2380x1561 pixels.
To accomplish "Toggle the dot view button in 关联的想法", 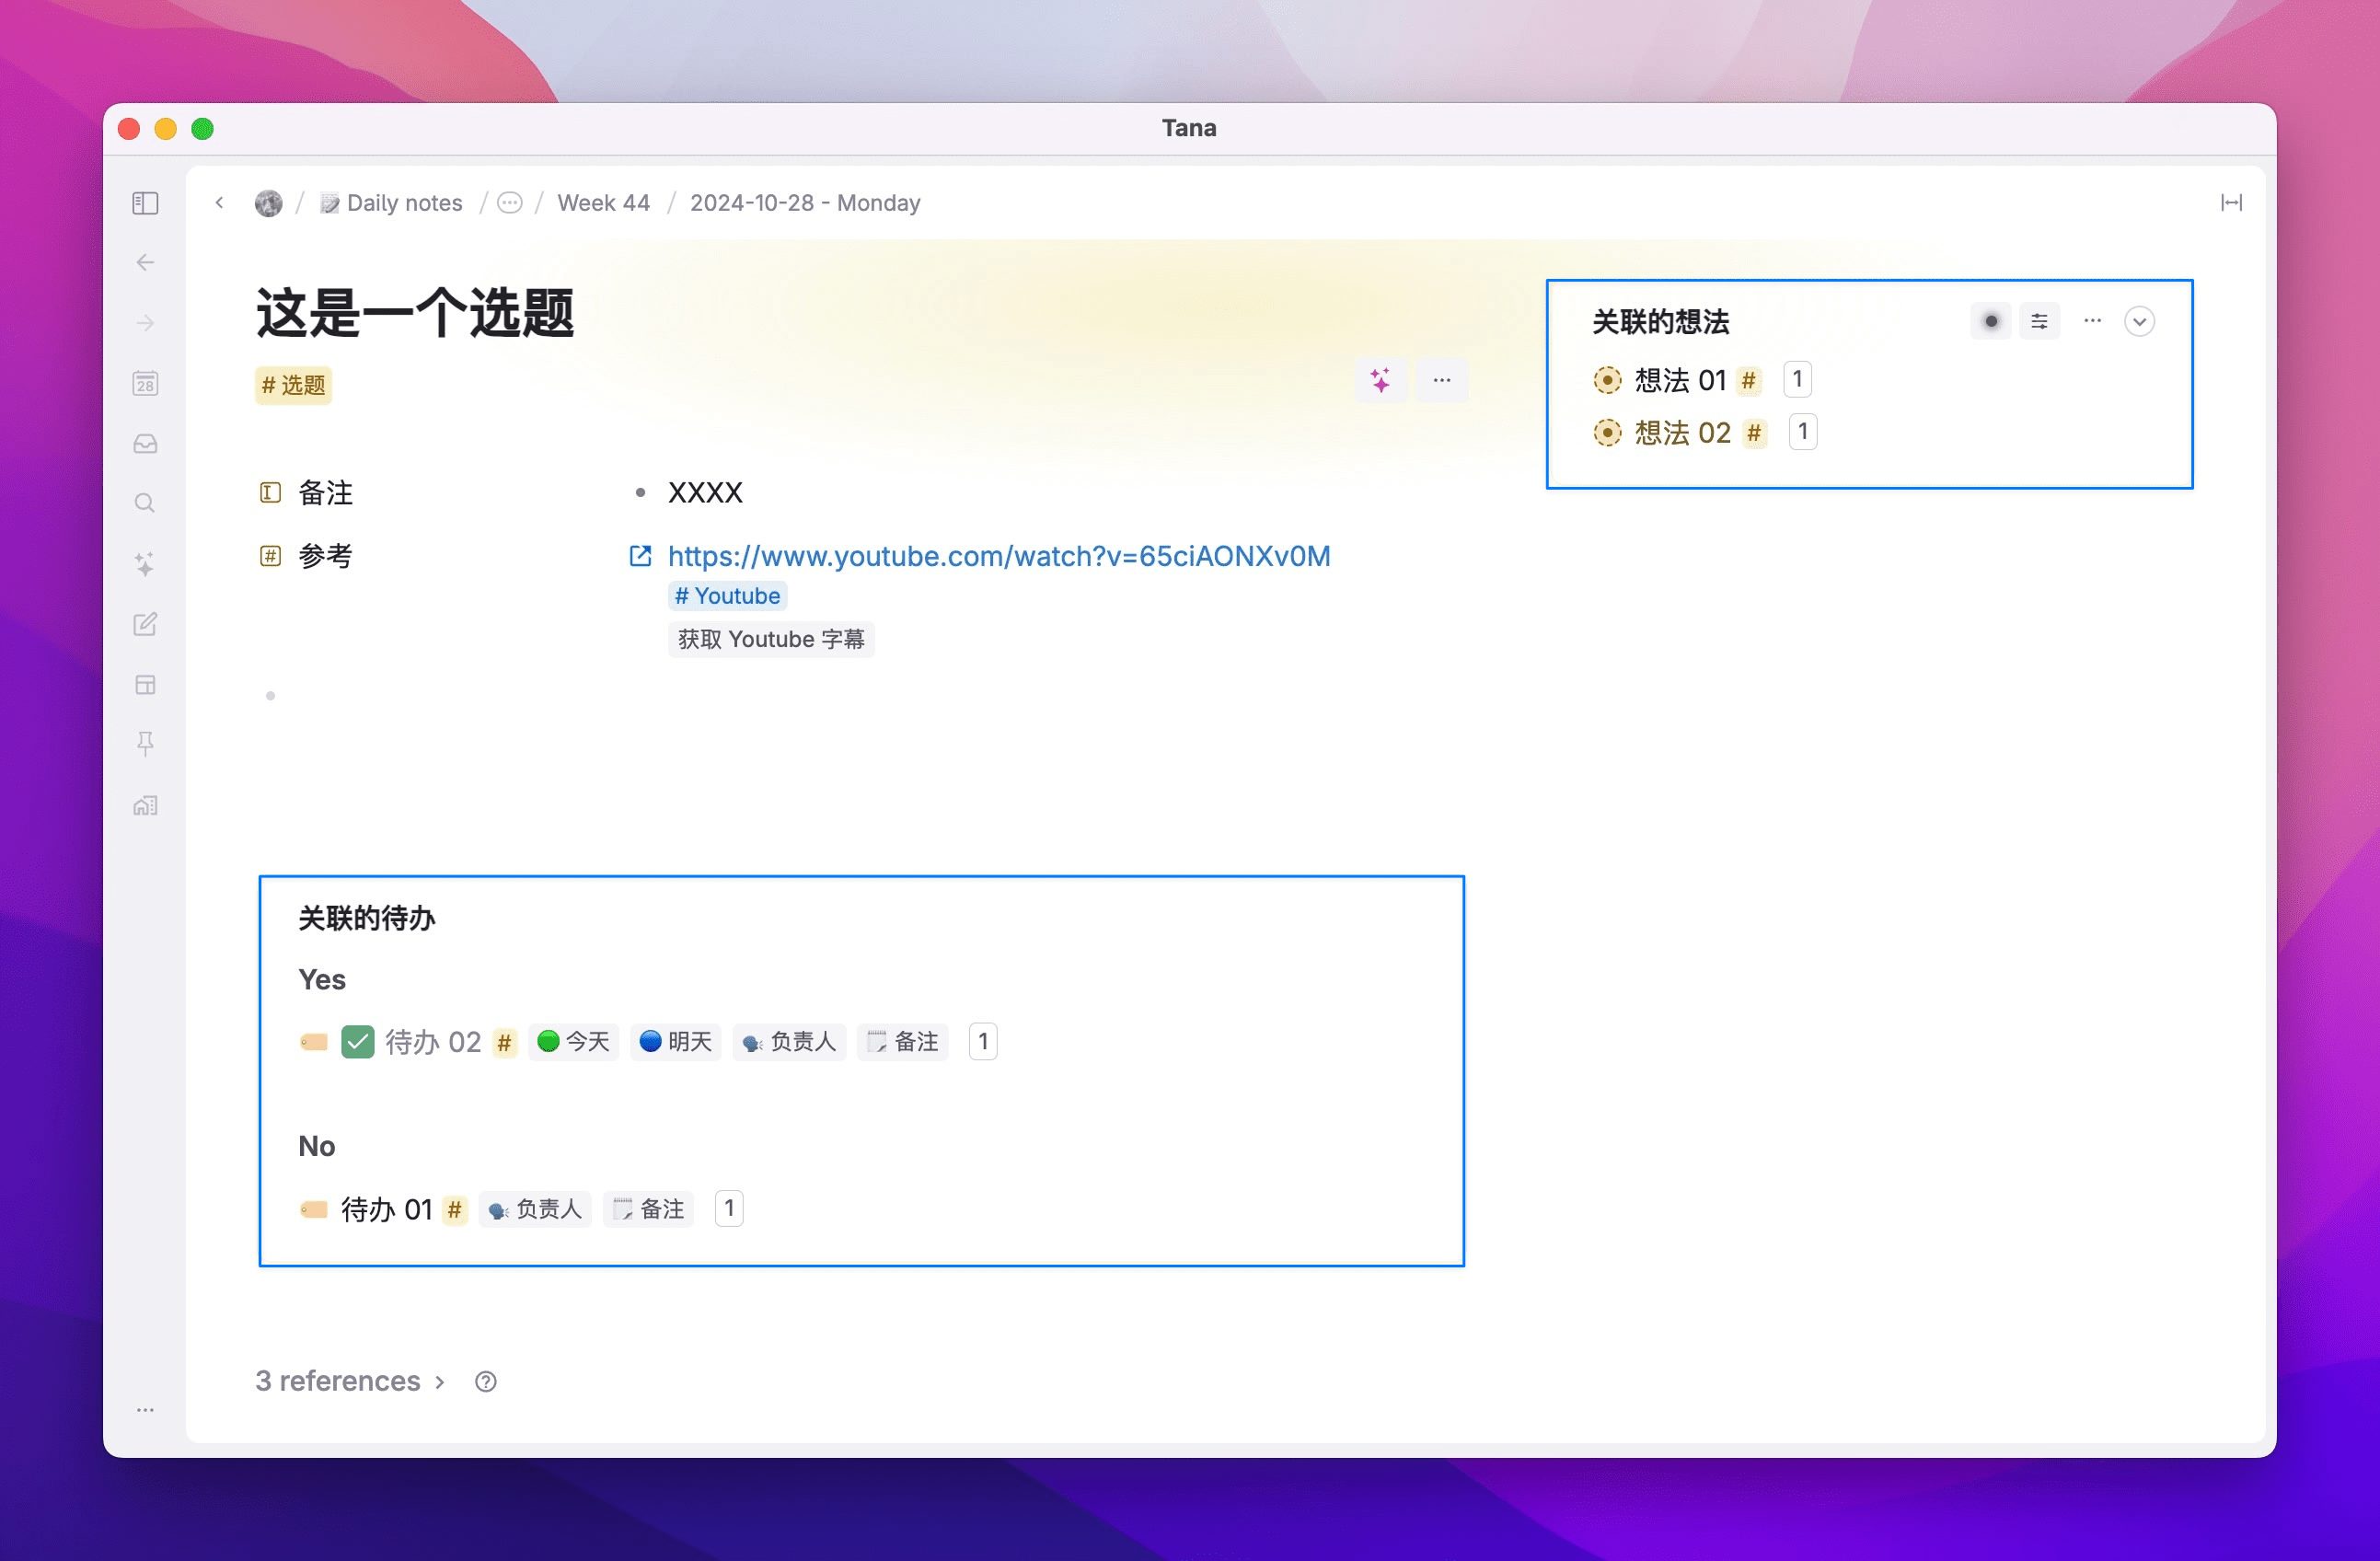I will point(1990,322).
